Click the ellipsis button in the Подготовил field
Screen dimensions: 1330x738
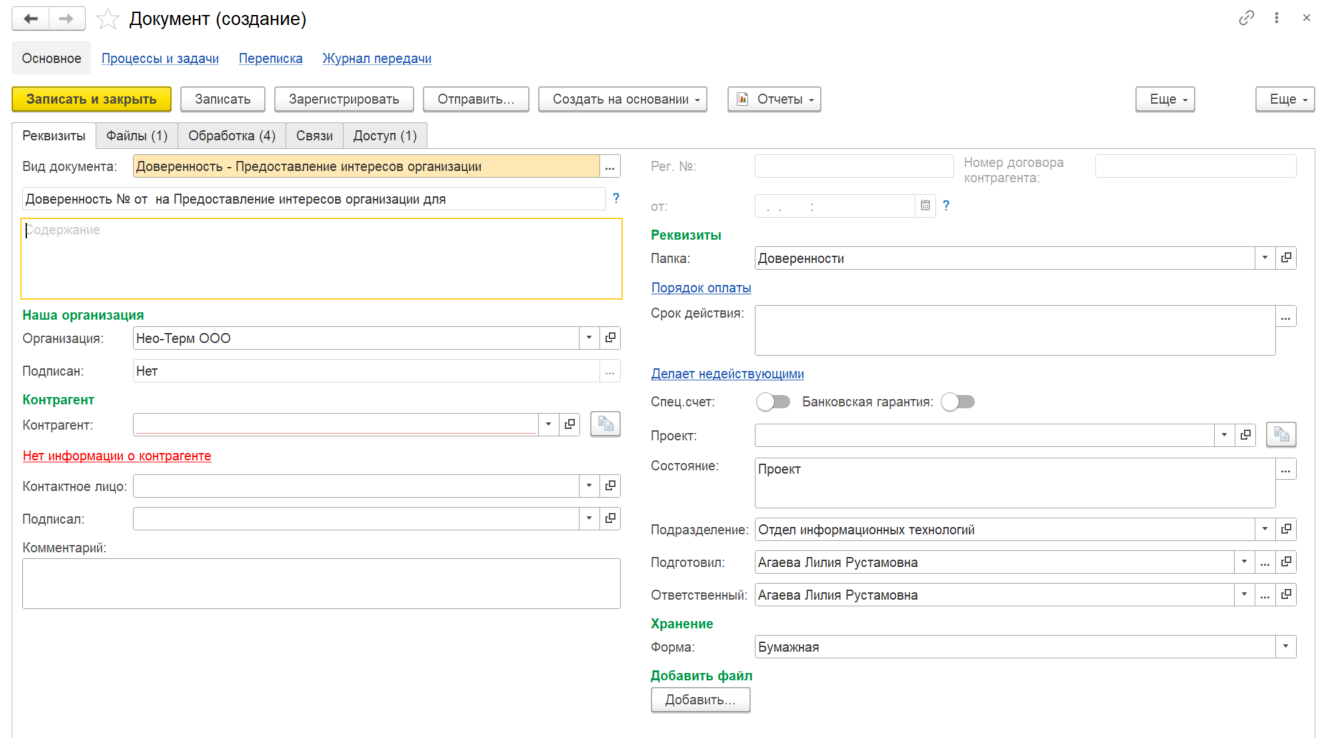click(1266, 562)
